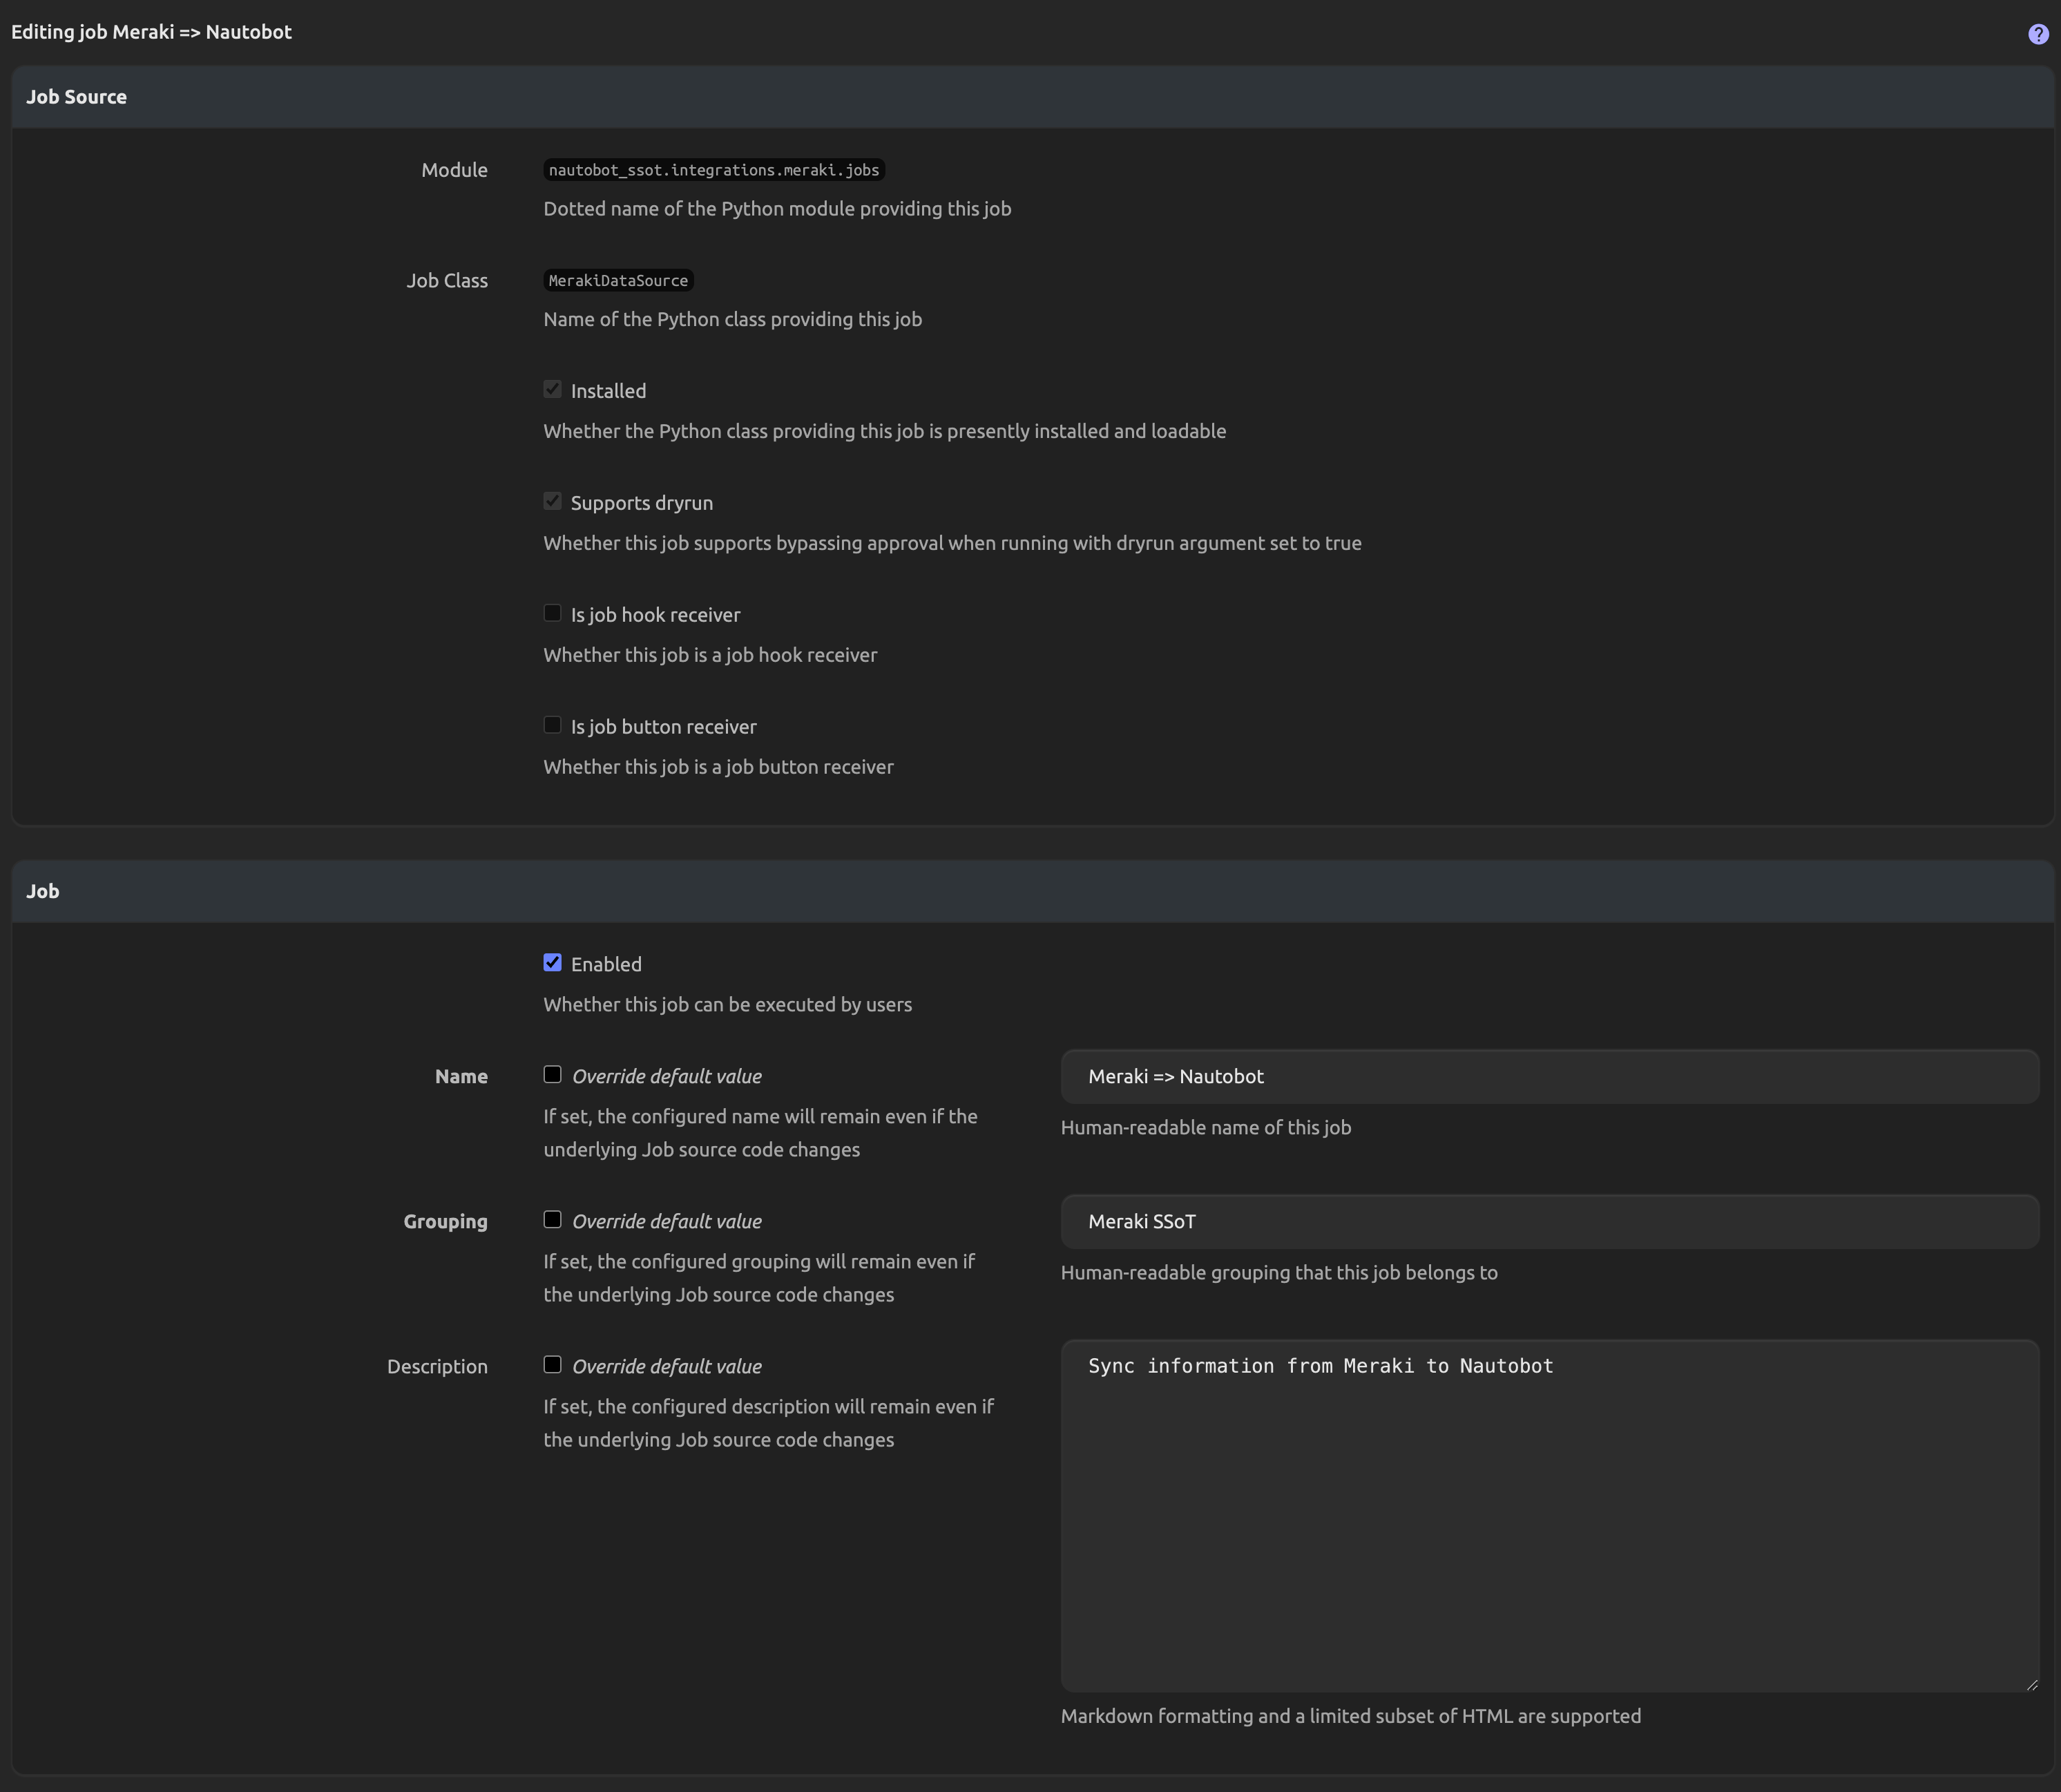Enable Override default value for Grouping
Image resolution: width=2061 pixels, height=1792 pixels.
pos(552,1219)
